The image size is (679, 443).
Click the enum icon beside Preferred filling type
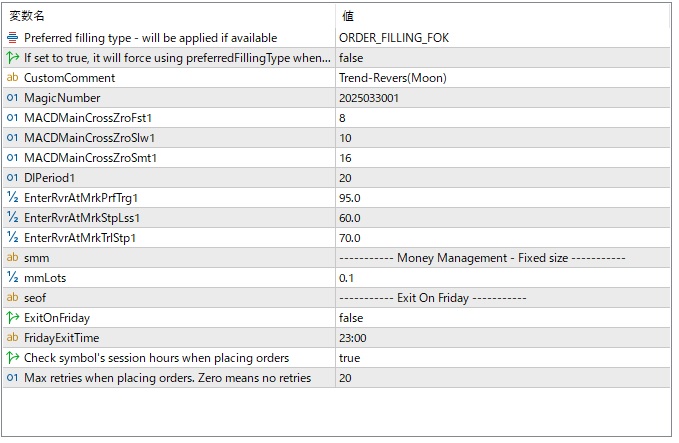(x=13, y=38)
